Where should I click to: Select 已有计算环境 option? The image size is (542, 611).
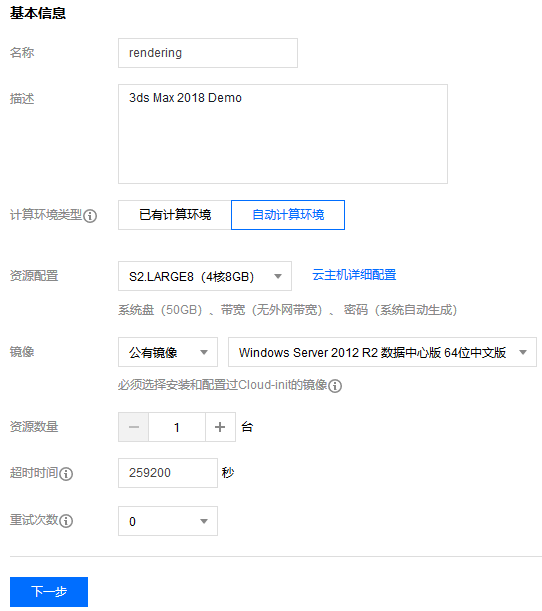(x=175, y=215)
